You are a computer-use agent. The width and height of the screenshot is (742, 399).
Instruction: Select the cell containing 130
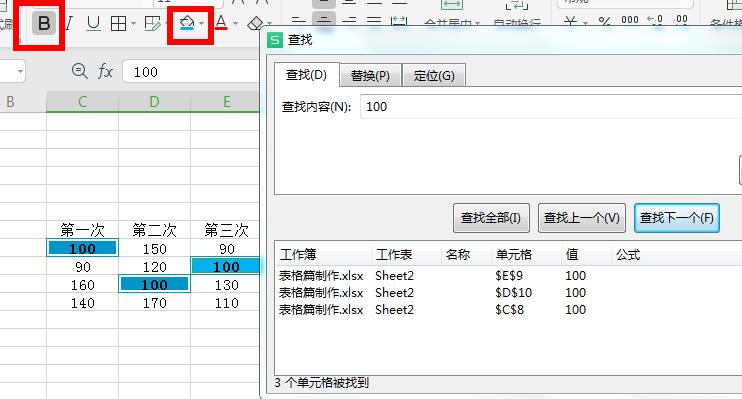[226, 284]
